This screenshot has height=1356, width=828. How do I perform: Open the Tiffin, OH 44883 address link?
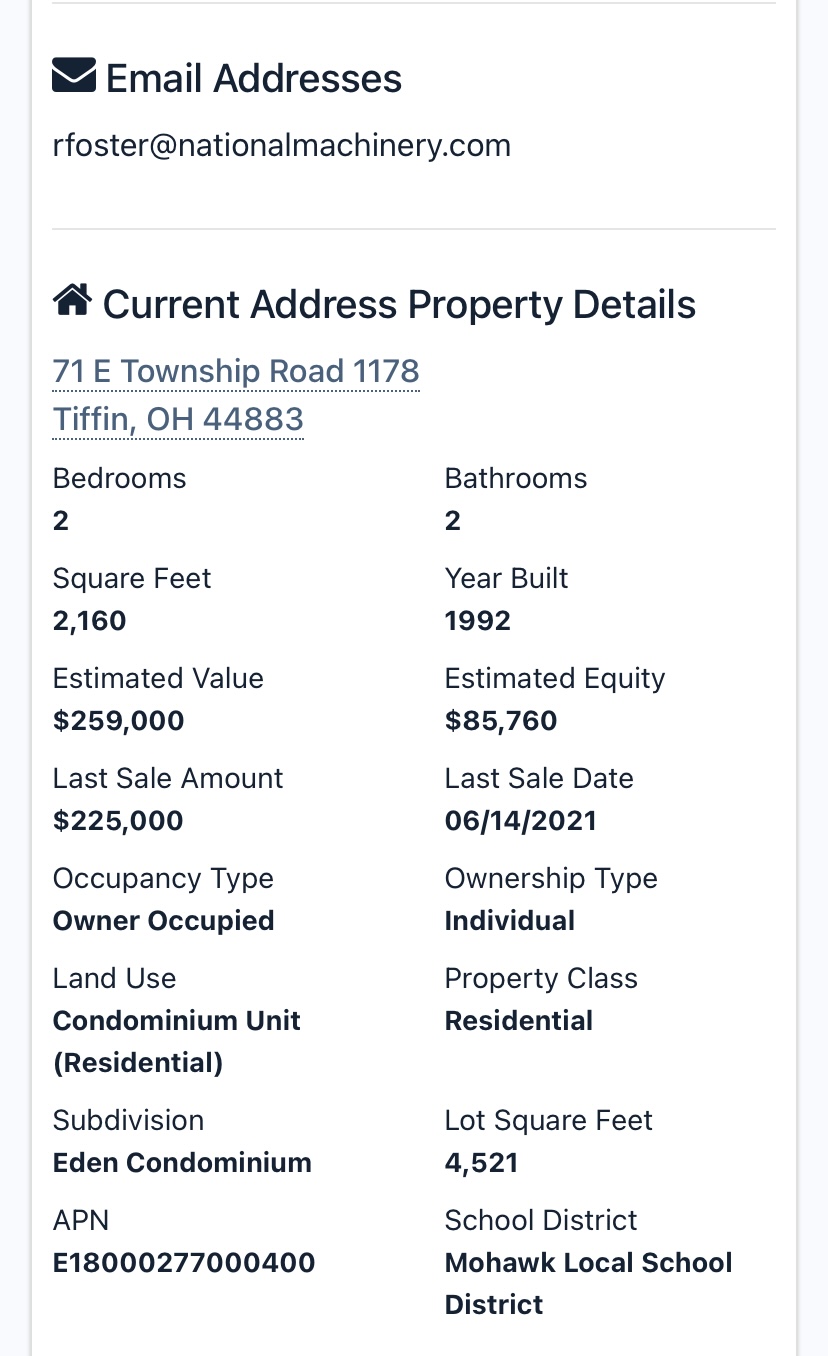tap(178, 419)
